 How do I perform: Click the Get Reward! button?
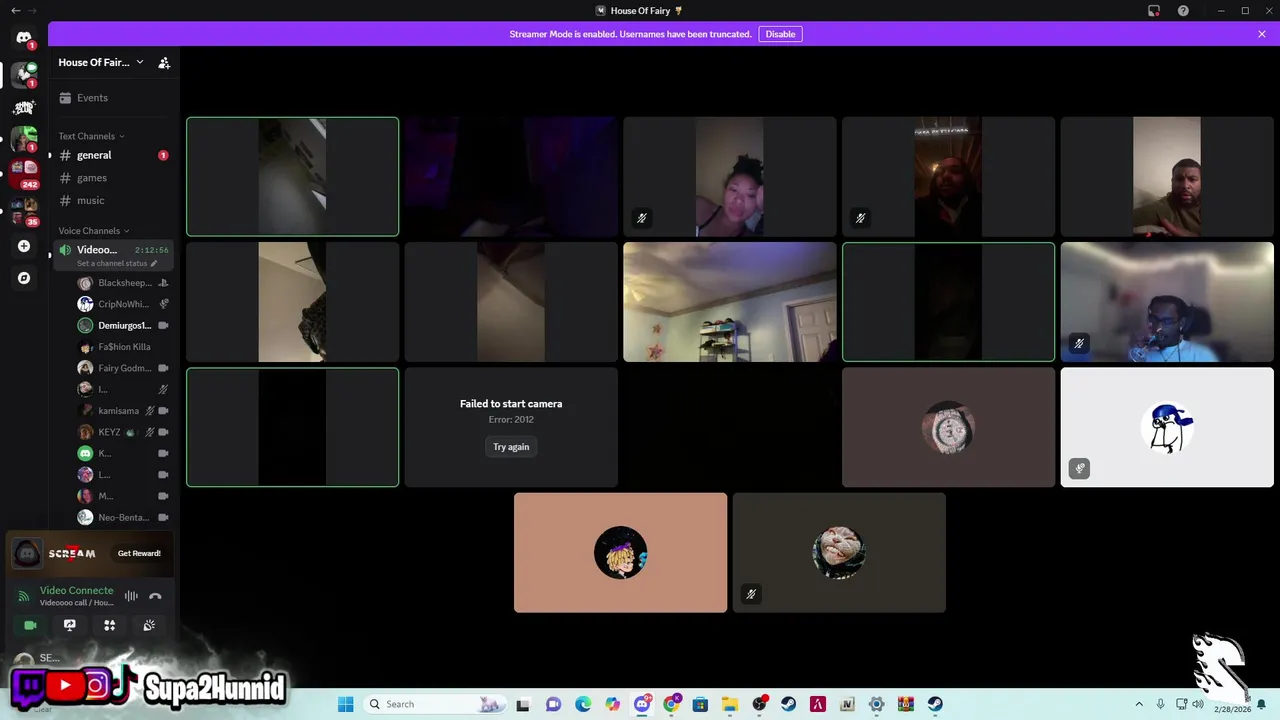click(139, 553)
